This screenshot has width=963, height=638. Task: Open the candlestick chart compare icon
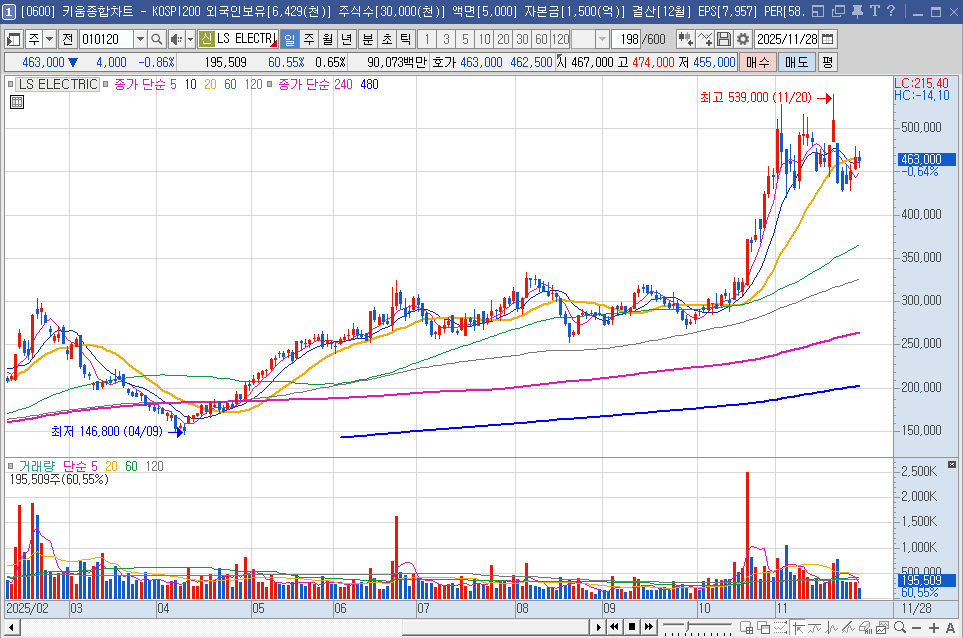click(x=685, y=39)
